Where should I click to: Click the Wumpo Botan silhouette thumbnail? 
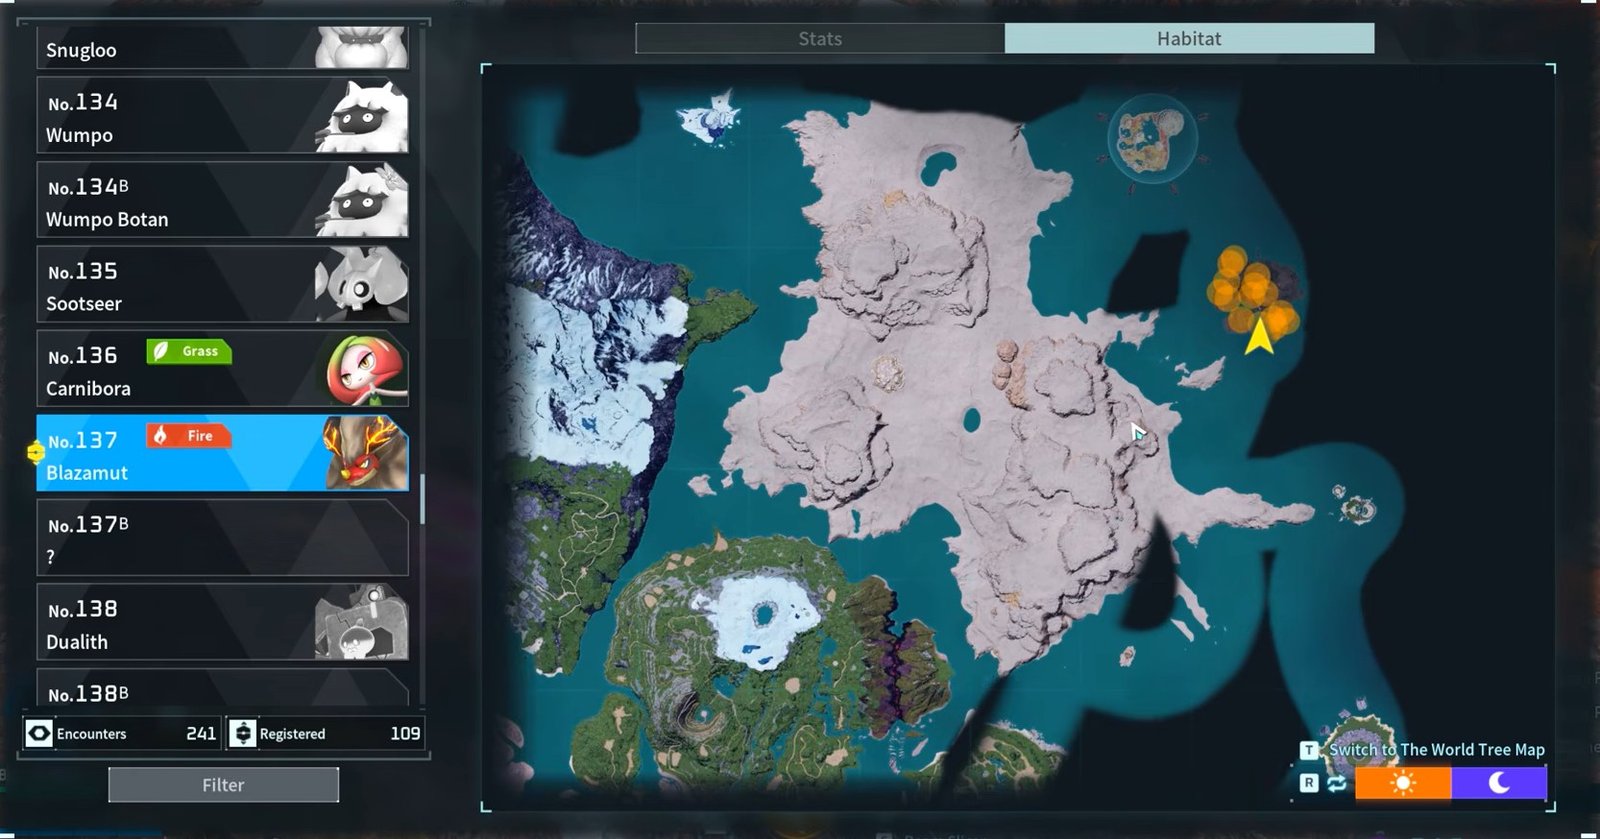click(x=361, y=201)
